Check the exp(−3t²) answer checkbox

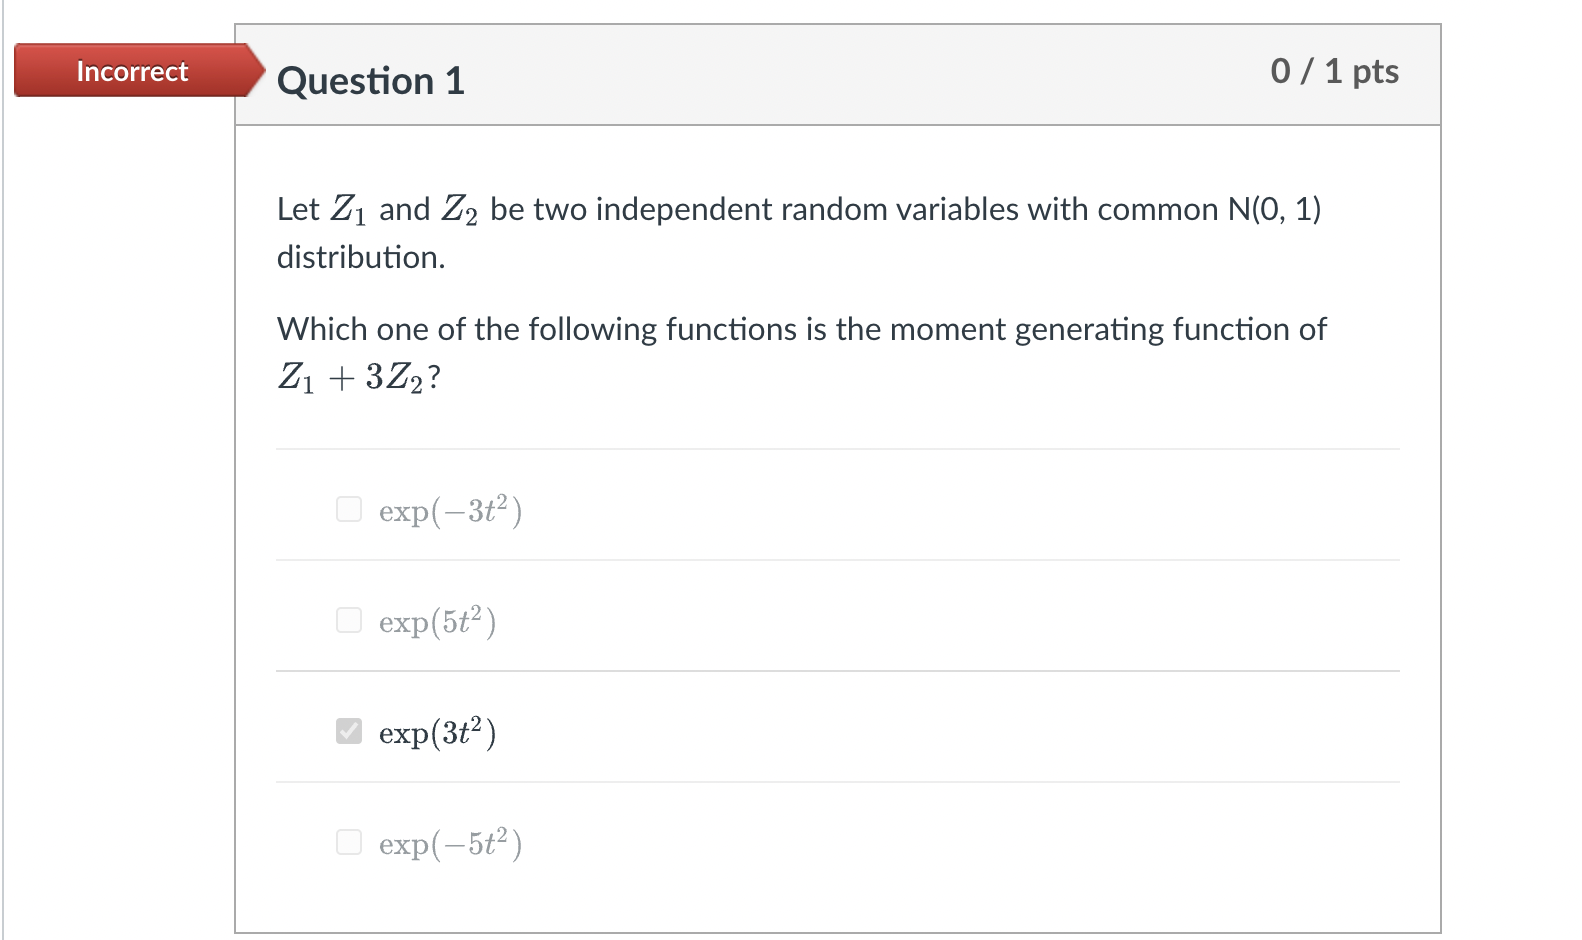point(348,509)
